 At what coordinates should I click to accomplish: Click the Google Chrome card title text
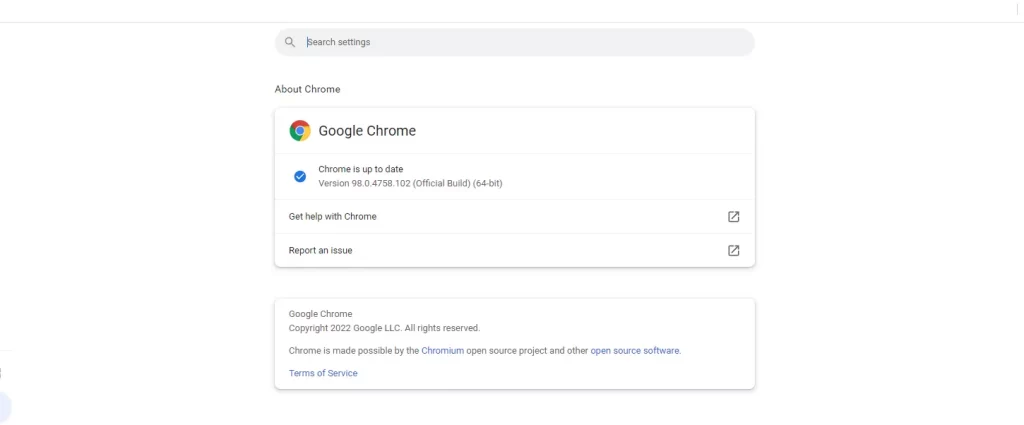click(367, 131)
